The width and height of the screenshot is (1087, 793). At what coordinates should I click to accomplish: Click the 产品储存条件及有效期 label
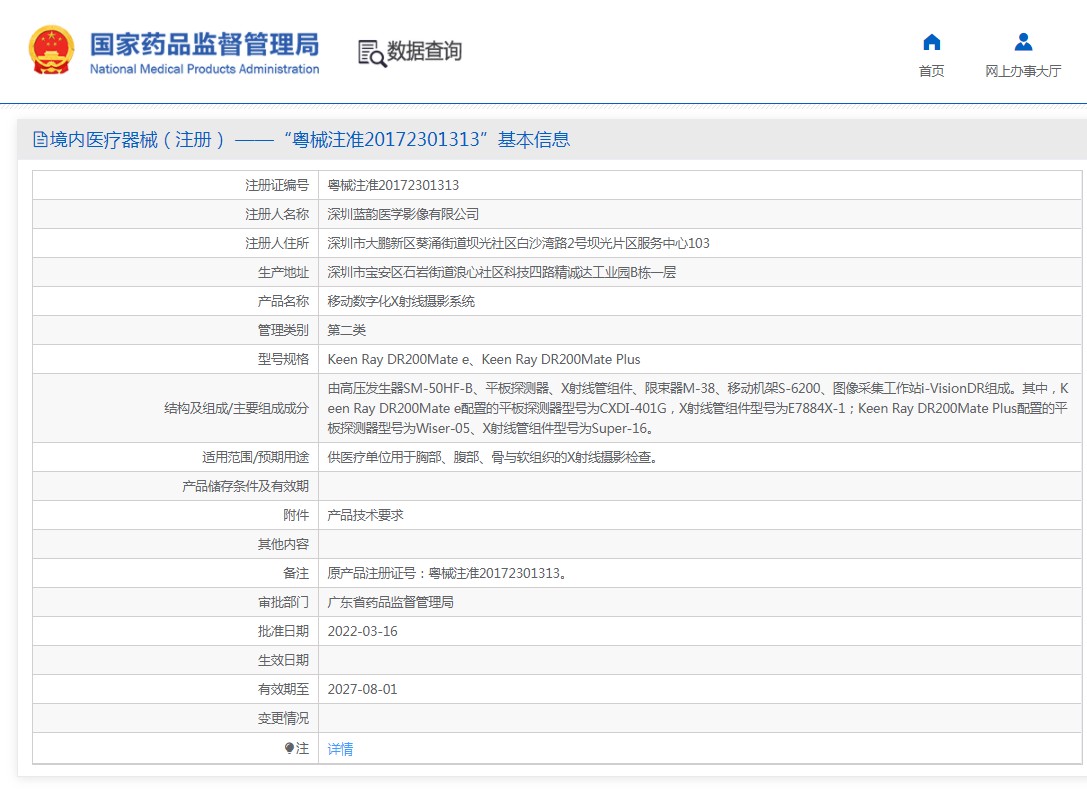(x=245, y=487)
